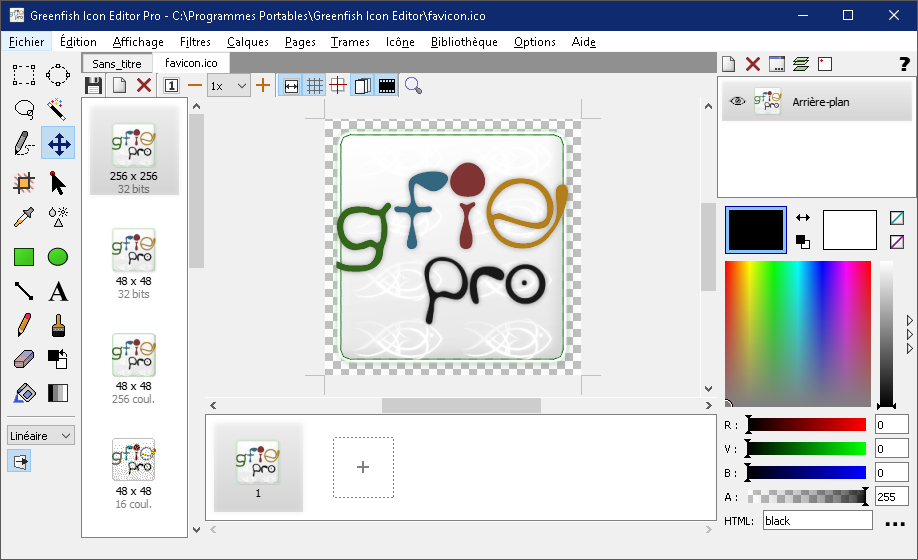
Task: Choose the crop tool
Action: (x=24, y=184)
